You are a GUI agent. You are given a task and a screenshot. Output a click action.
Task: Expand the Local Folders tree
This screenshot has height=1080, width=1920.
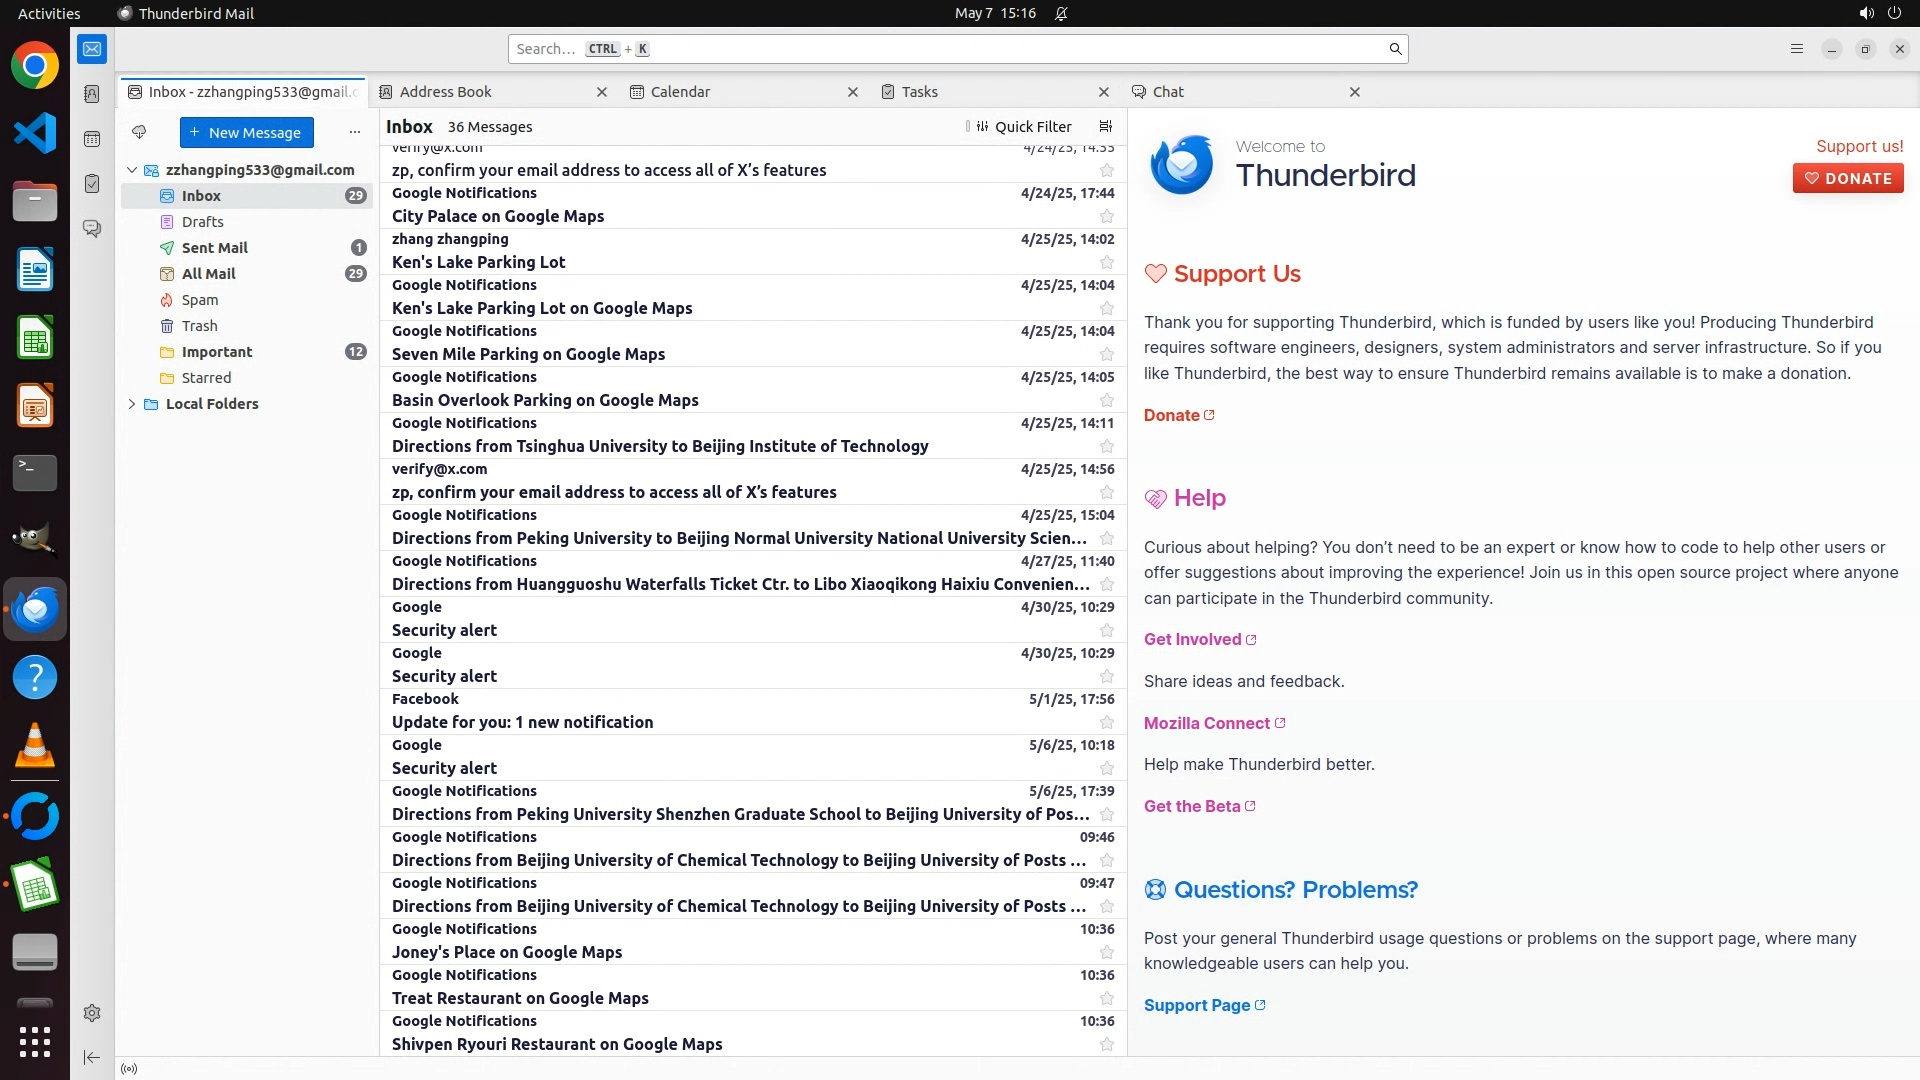132,404
